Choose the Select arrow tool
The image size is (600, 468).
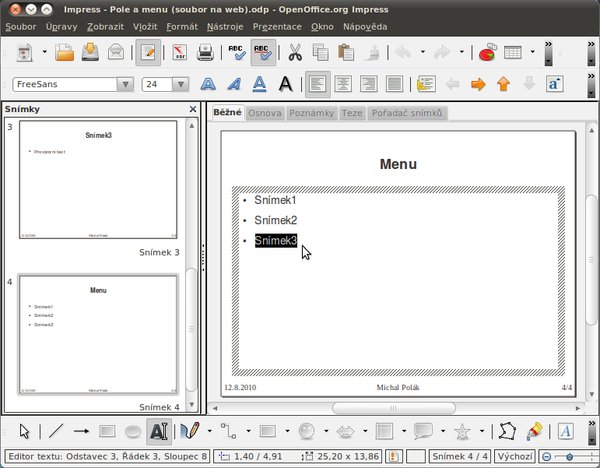coord(24,431)
